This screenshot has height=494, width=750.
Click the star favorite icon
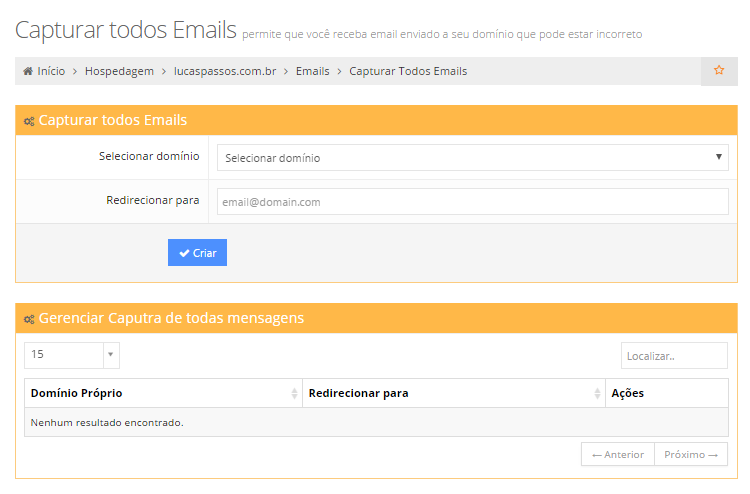tap(718, 71)
